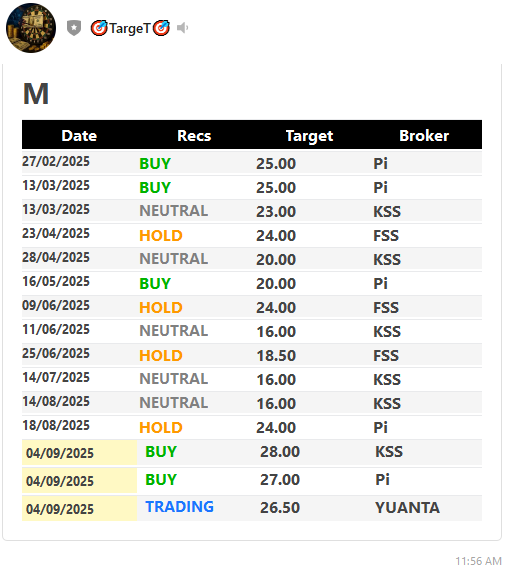Viewport: 507px width, 570px height.
Task: Click the 18.50 target from FSS
Action: [x=276, y=356]
